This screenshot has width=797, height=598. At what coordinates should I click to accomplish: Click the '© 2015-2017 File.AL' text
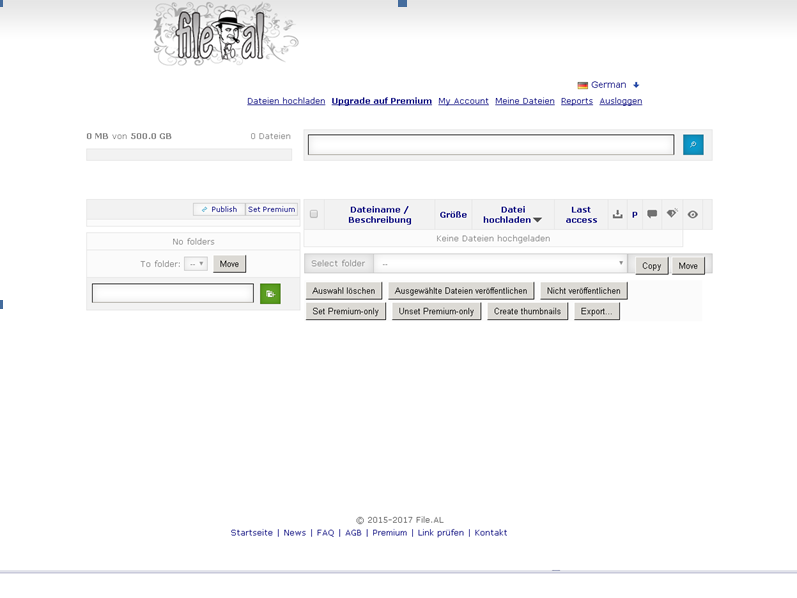tap(400, 520)
